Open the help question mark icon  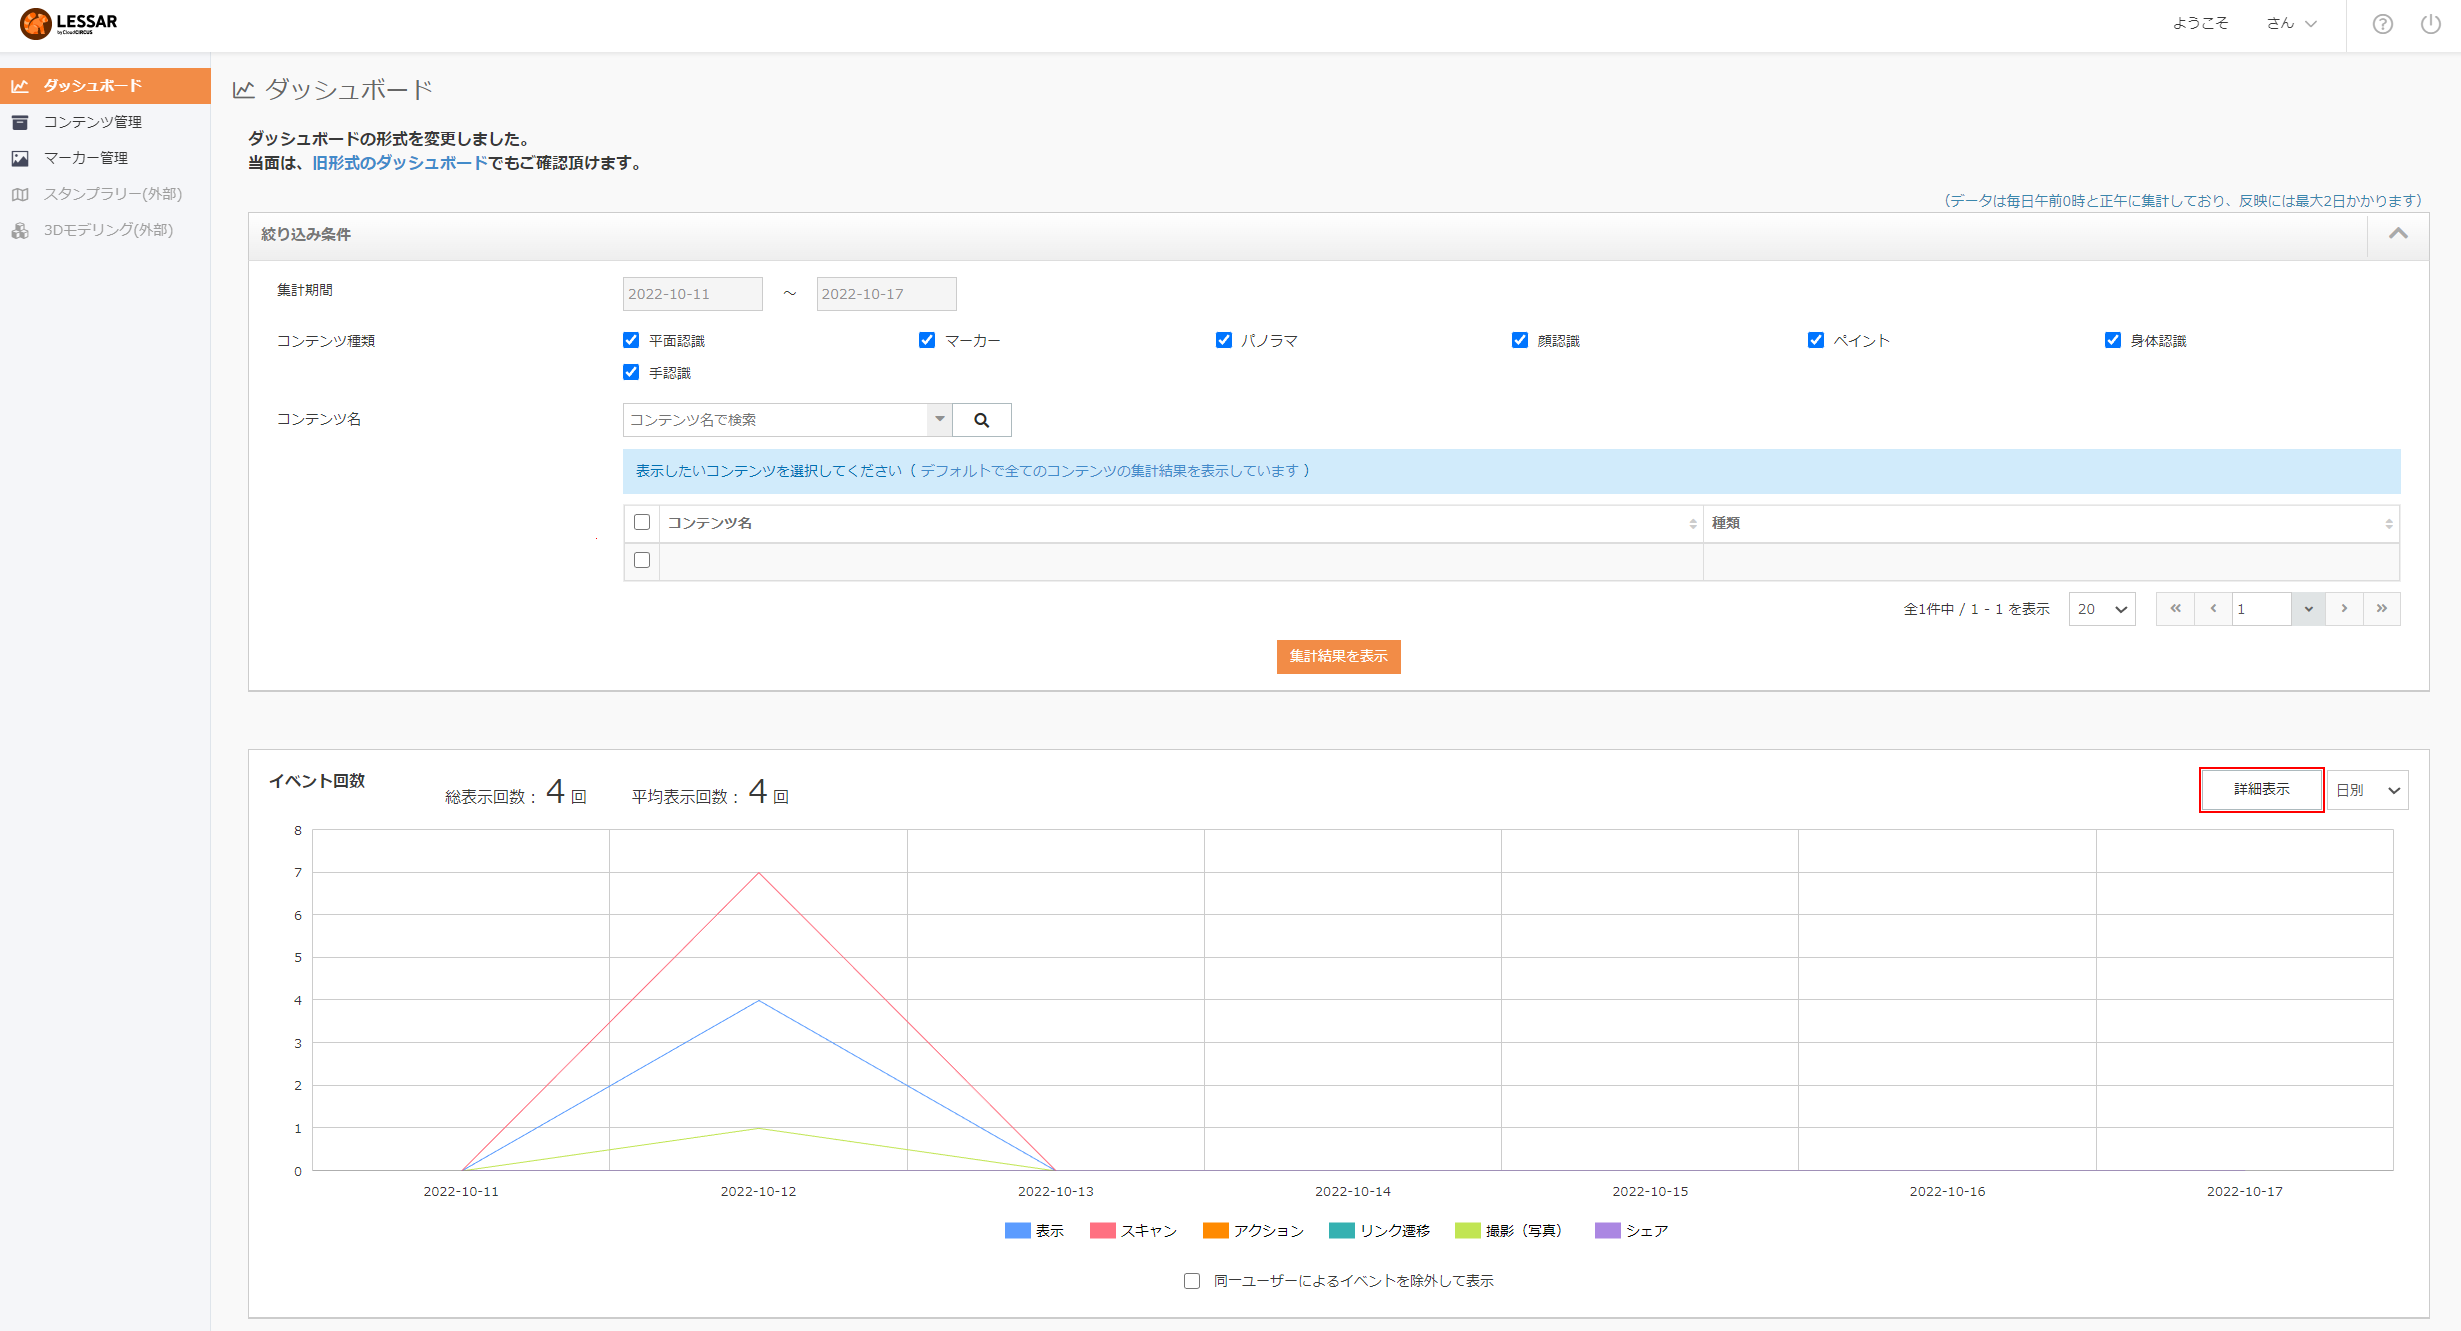(x=2383, y=24)
